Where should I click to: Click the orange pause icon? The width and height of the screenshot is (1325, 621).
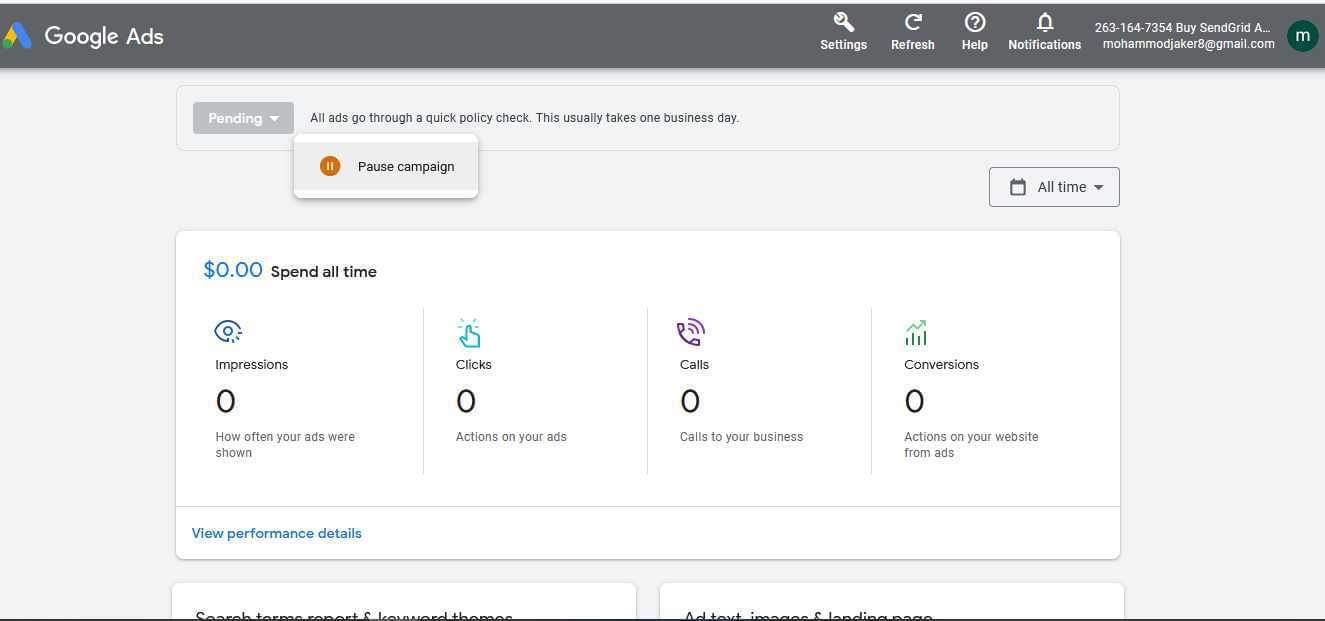[x=330, y=166]
